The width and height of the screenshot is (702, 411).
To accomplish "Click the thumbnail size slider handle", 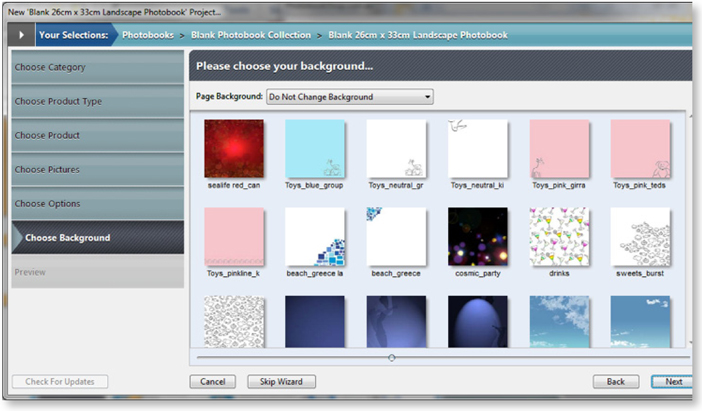I will pyautogui.click(x=391, y=357).
